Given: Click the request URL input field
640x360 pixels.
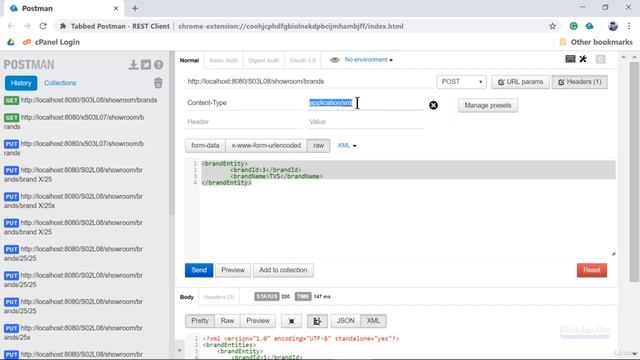Looking at the screenshot, I should 309,82.
